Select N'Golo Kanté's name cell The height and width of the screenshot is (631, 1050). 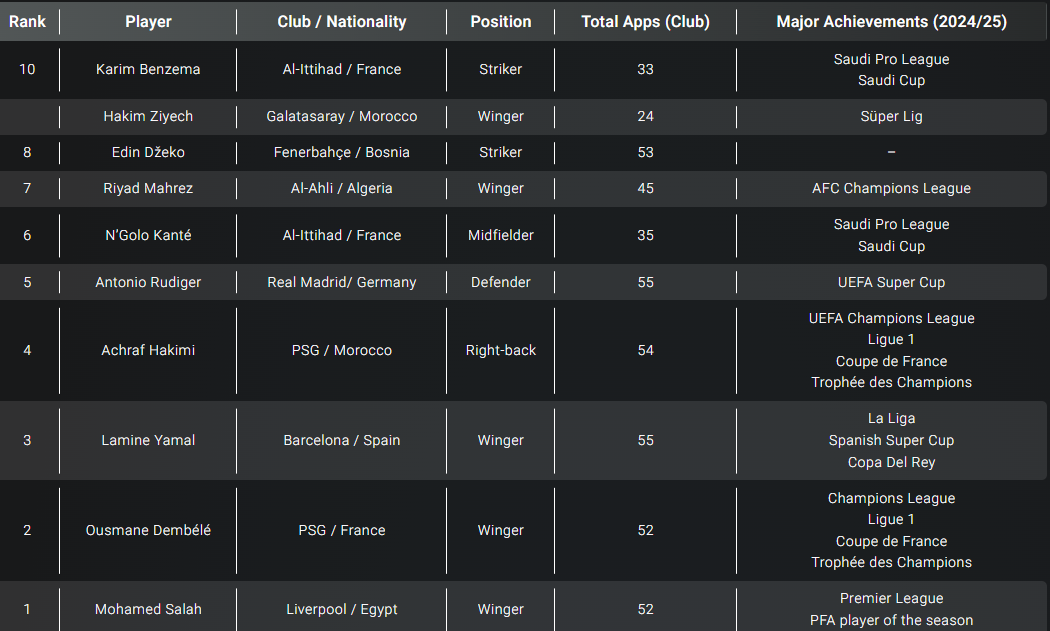pos(148,235)
